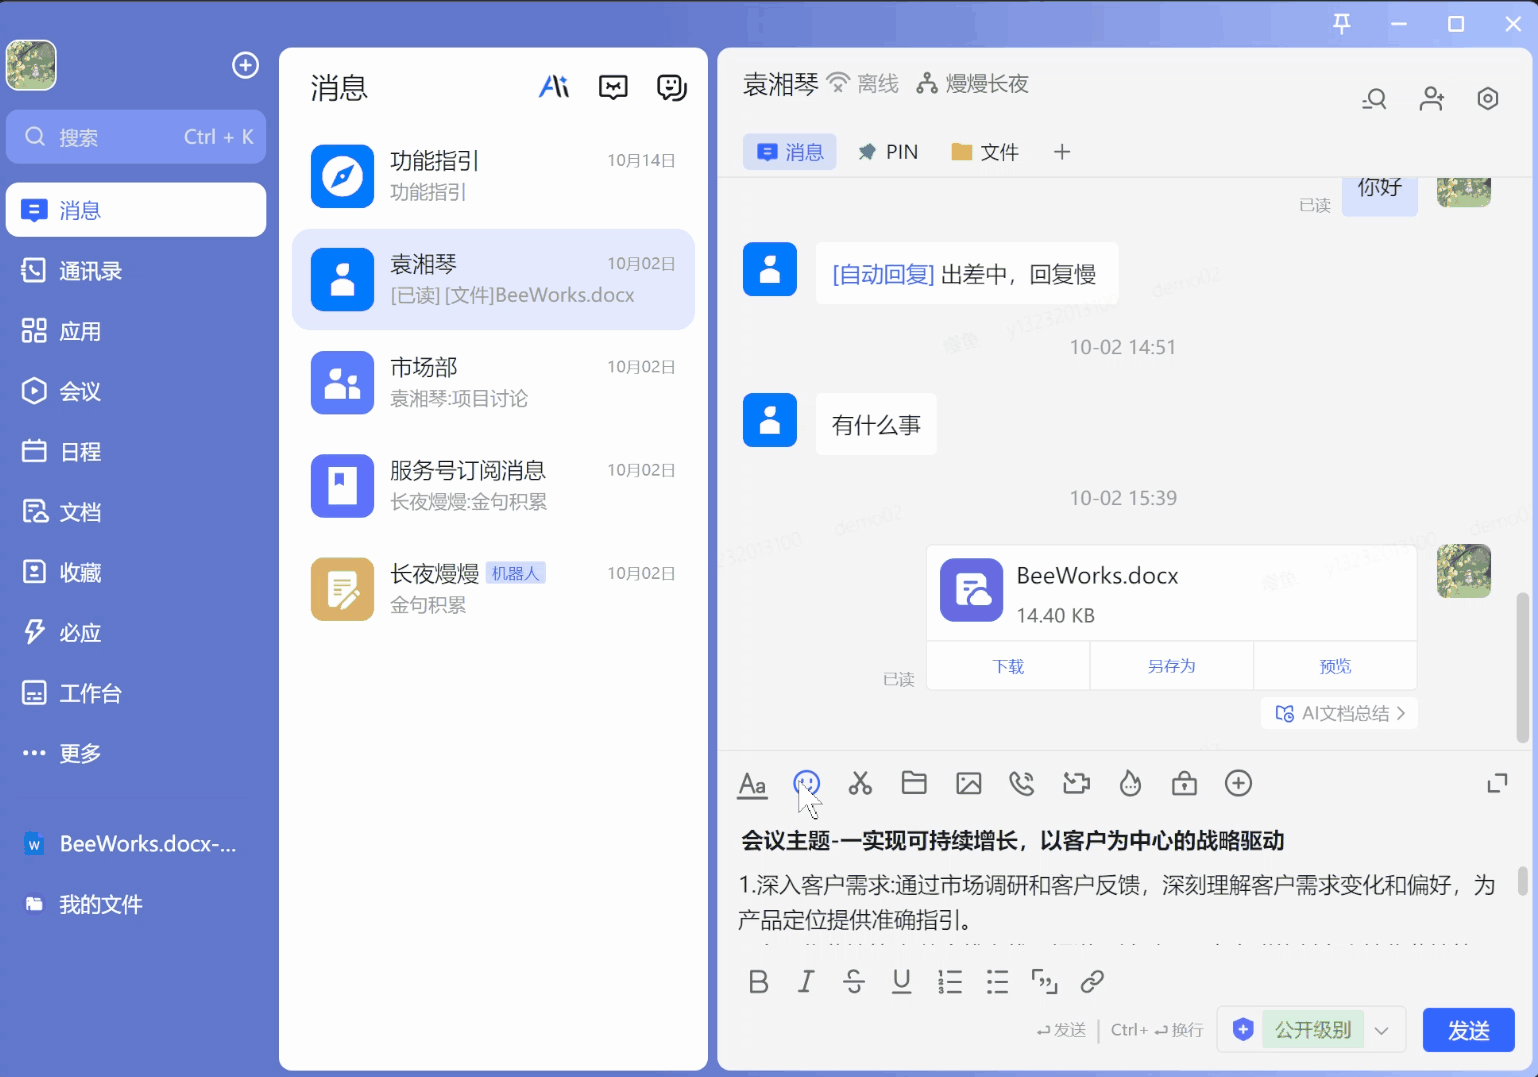Click the message editor scrollbar
The height and width of the screenshot is (1077, 1538).
tap(1523, 881)
